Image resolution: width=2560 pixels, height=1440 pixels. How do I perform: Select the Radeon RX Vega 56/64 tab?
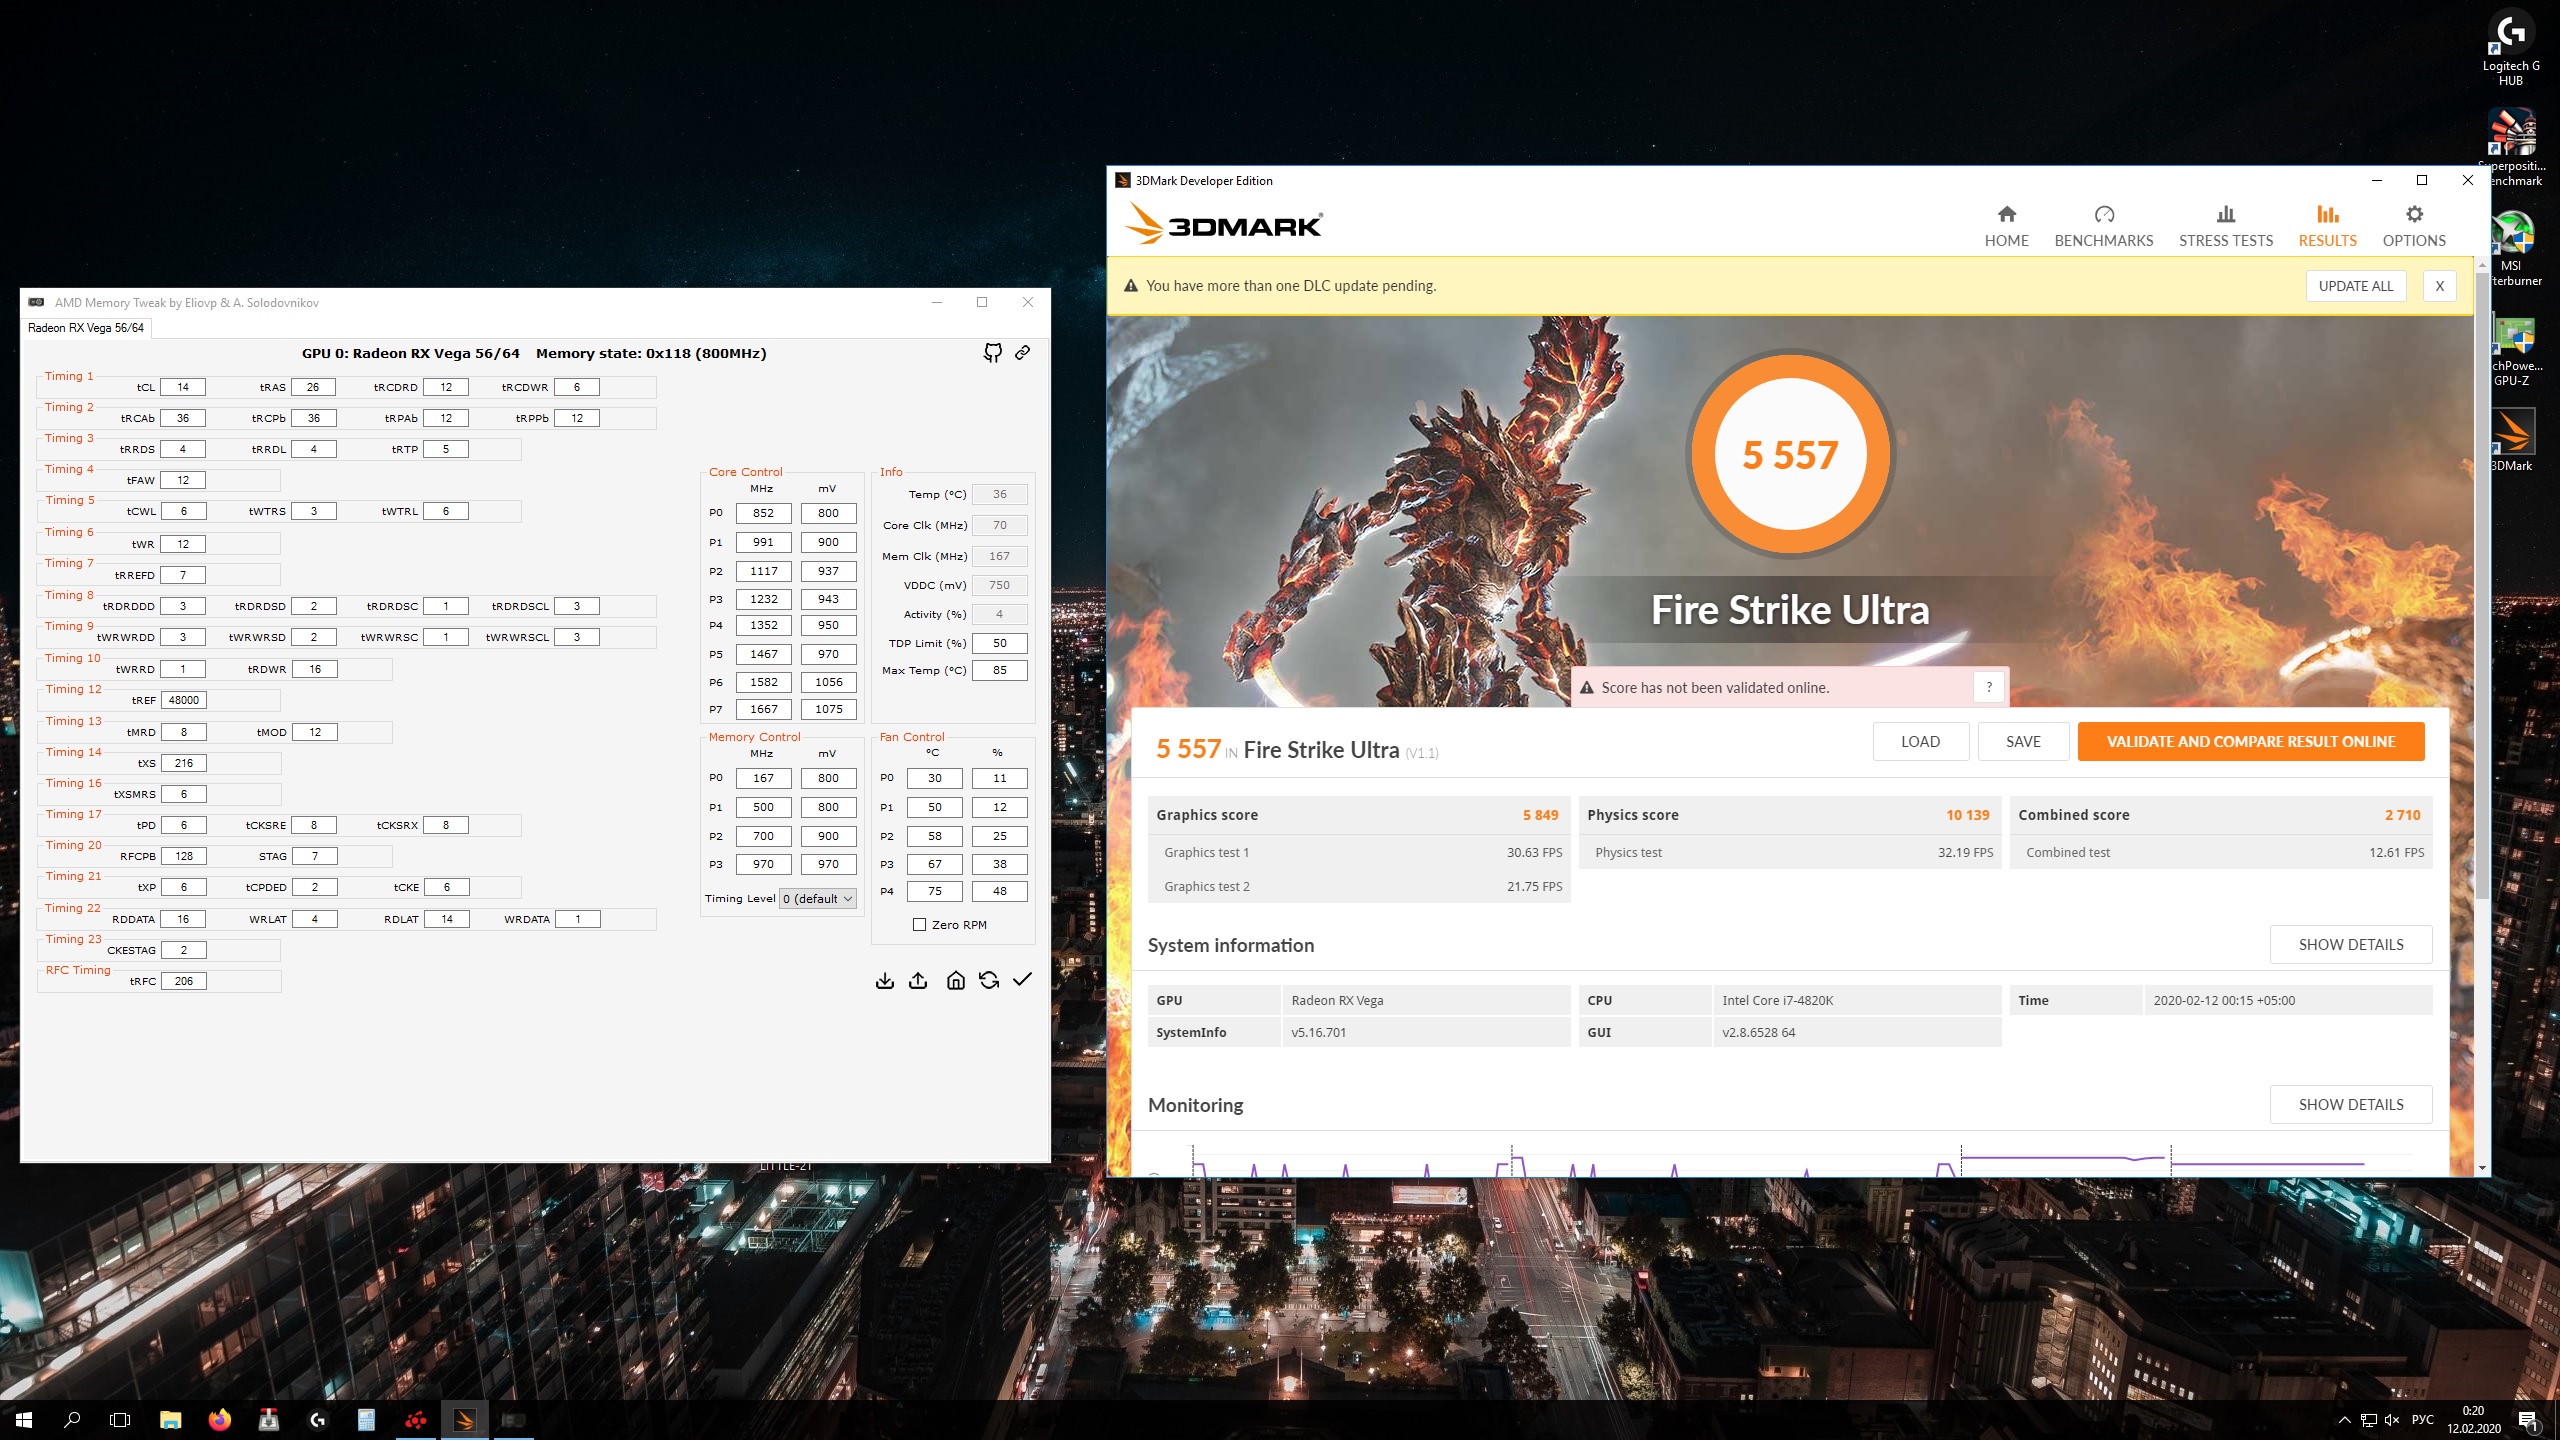tap(86, 328)
